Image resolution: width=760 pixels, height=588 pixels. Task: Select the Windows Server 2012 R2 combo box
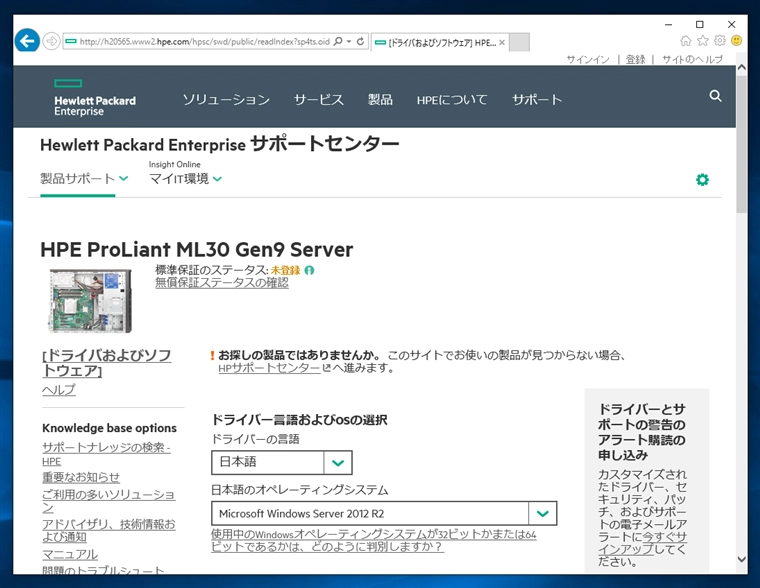click(384, 513)
